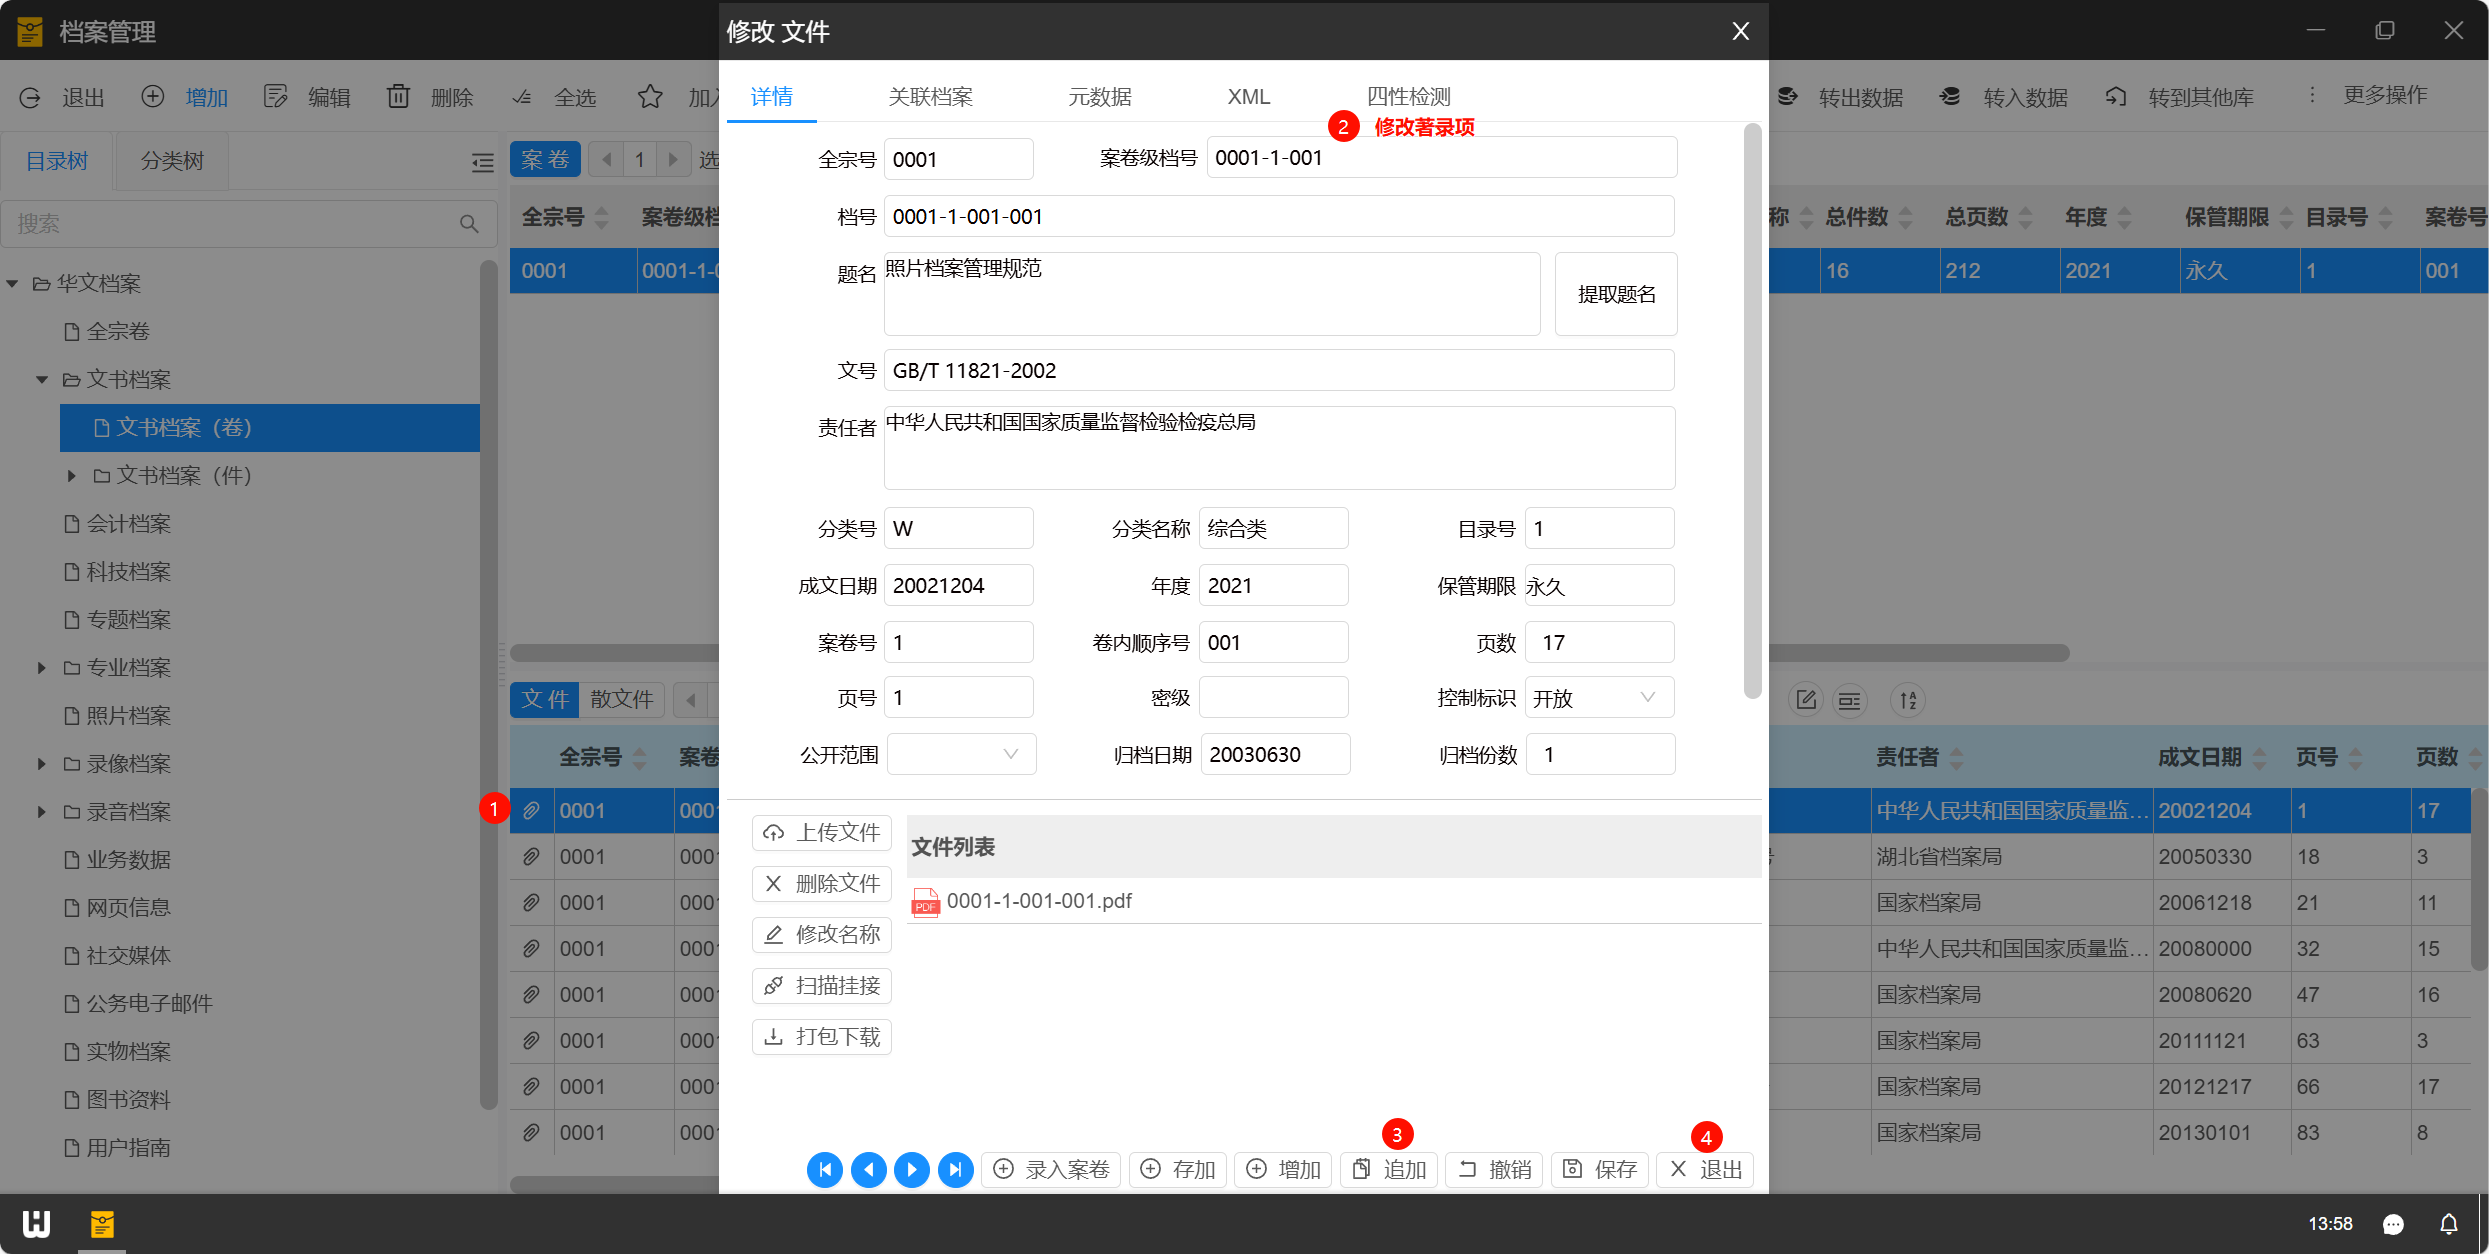Open the 公开范围 dropdown
The width and height of the screenshot is (2489, 1254).
[x=960, y=754]
